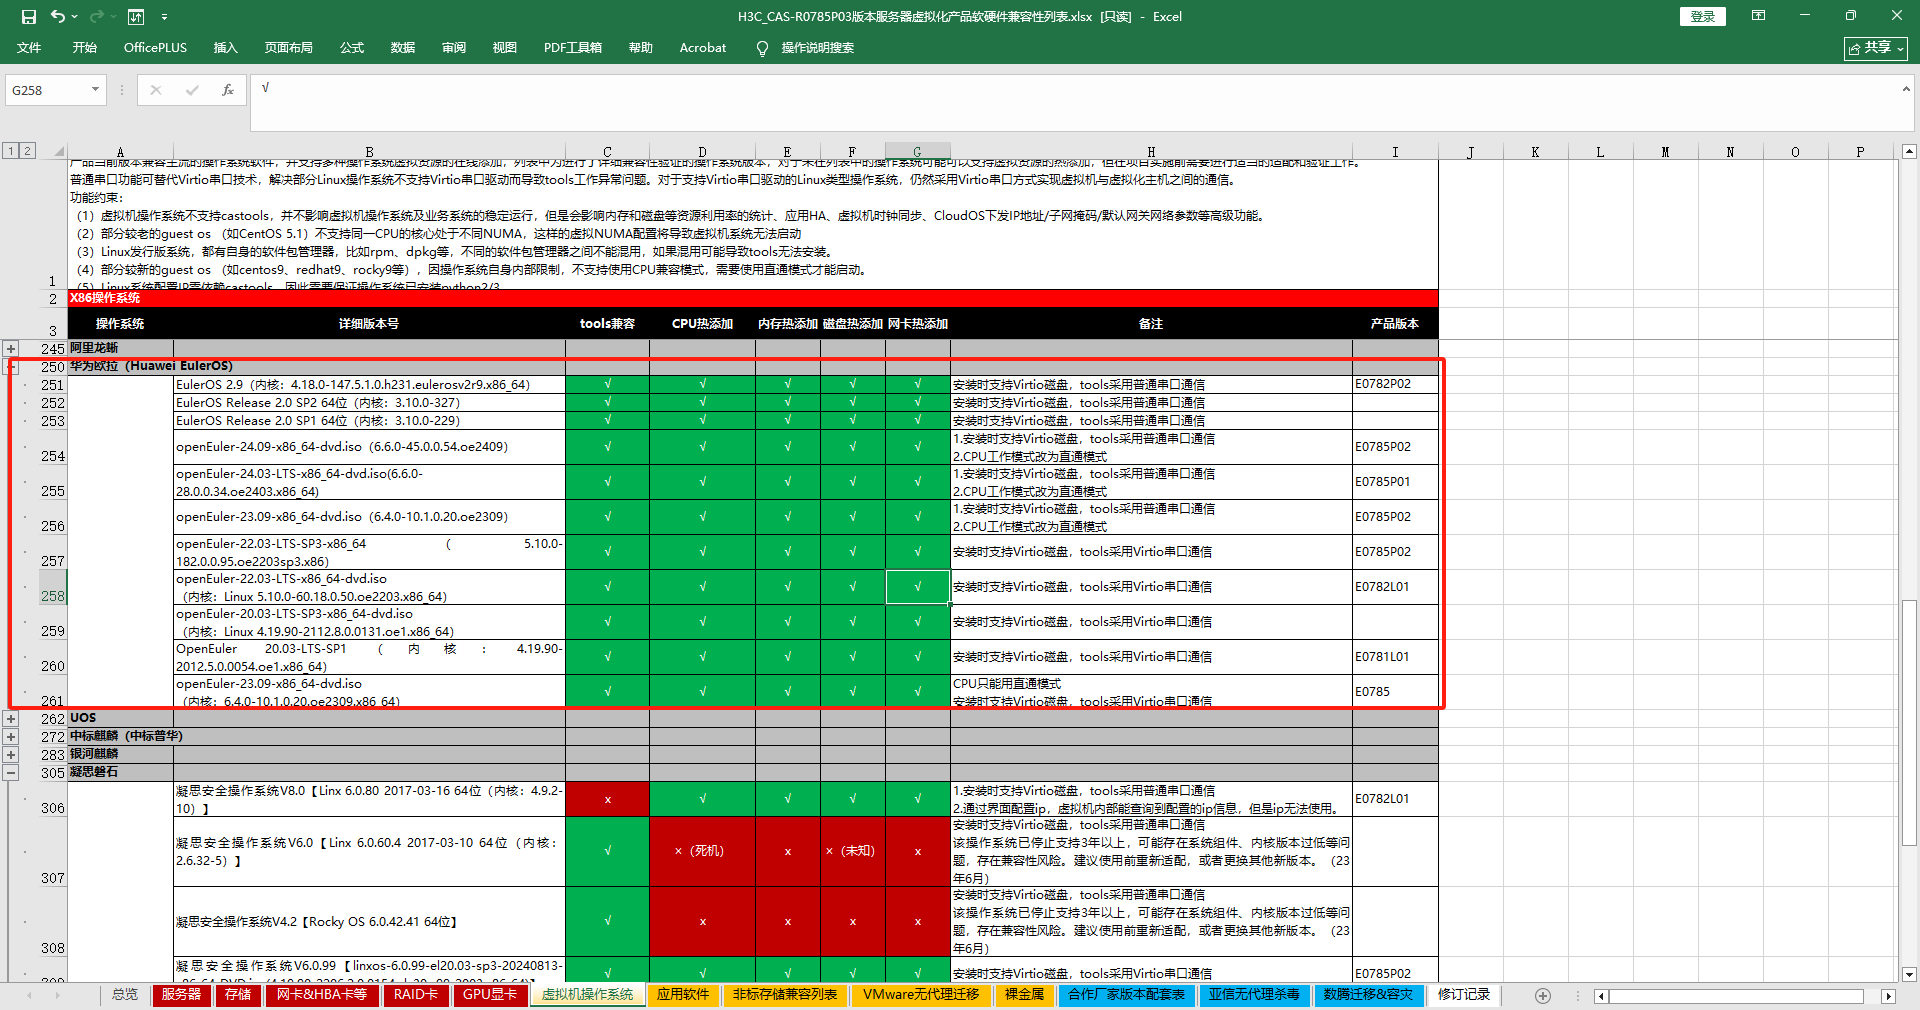Open the GPU显卡 sheet tab

point(490,995)
